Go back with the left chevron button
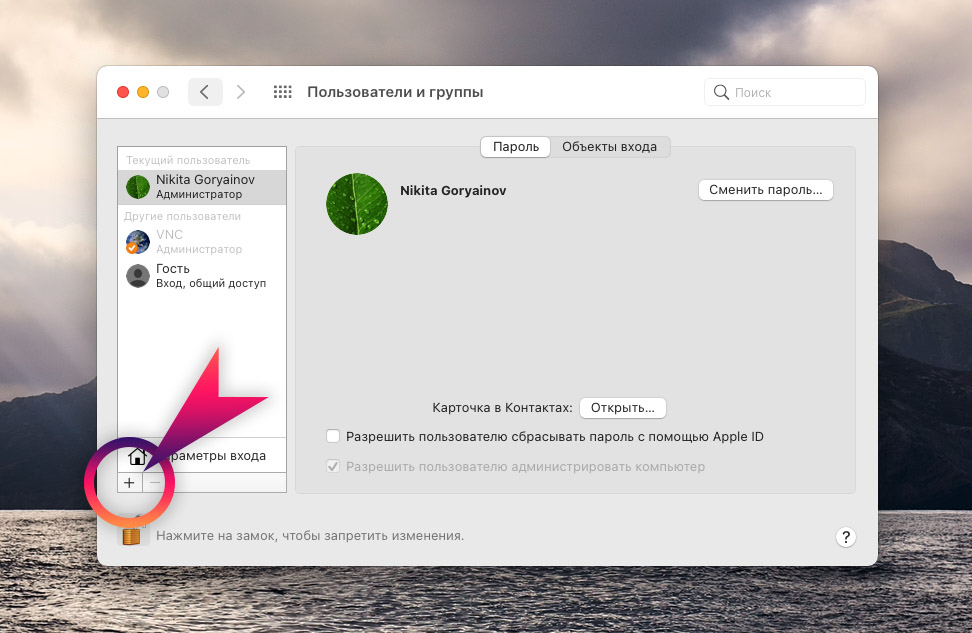 coord(205,92)
